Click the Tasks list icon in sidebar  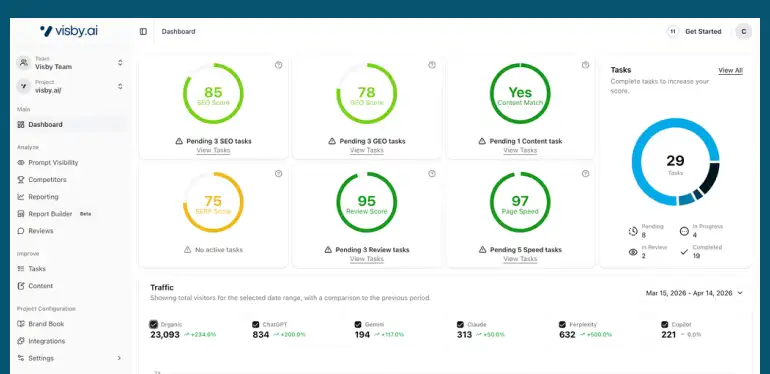(x=21, y=269)
